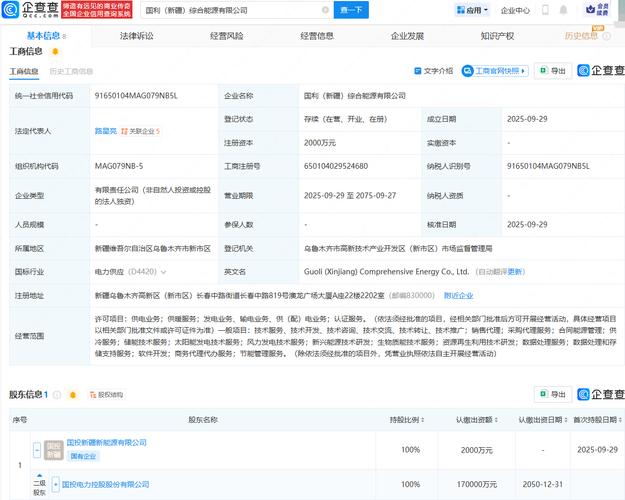Select organization code MAG079NB-5
Viewport: 625px width, 500px height.
pyautogui.click(x=118, y=166)
